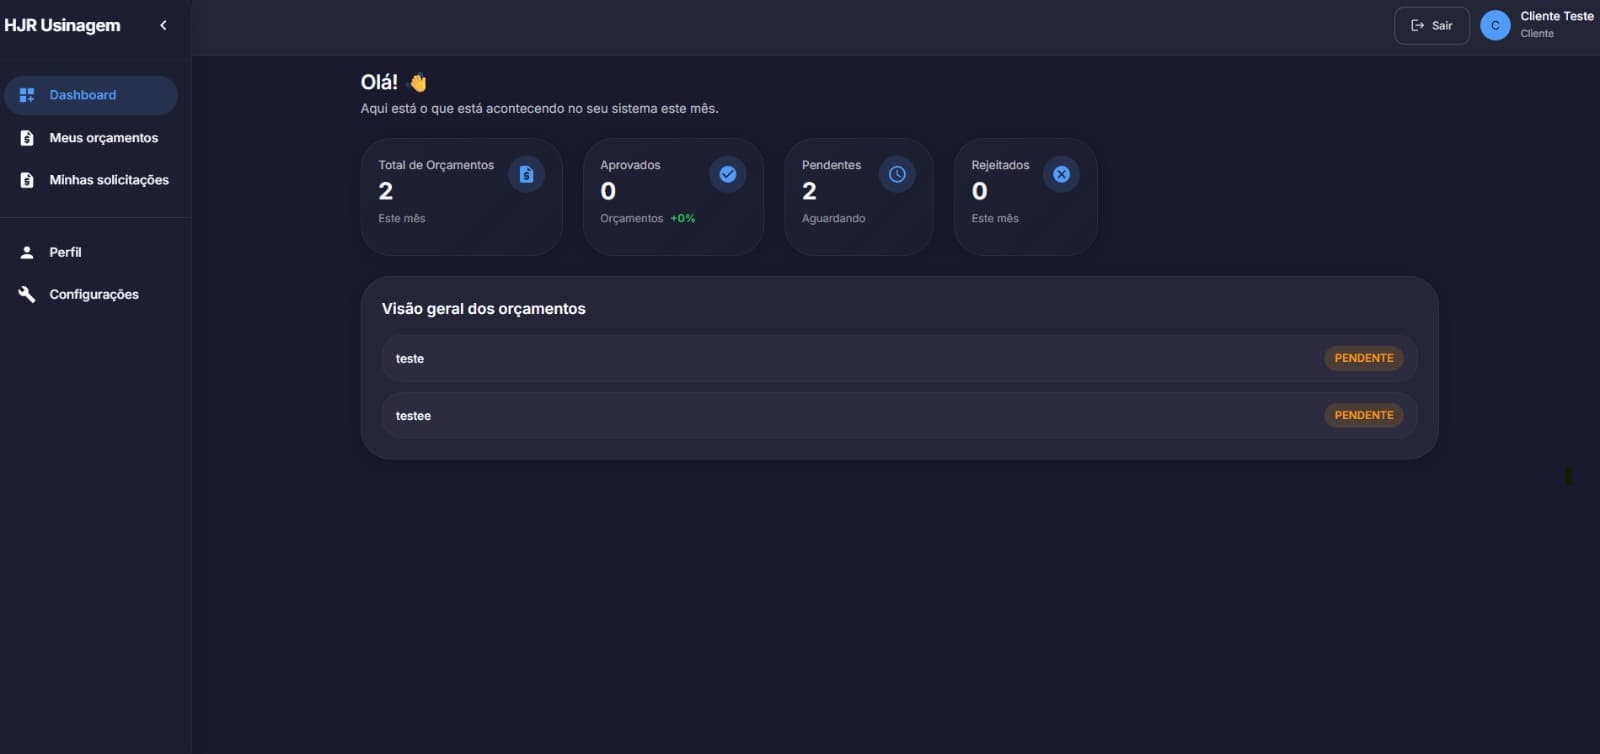Open the Perfil menu entry
This screenshot has height=754, width=1600.
click(x=65, y=252)
